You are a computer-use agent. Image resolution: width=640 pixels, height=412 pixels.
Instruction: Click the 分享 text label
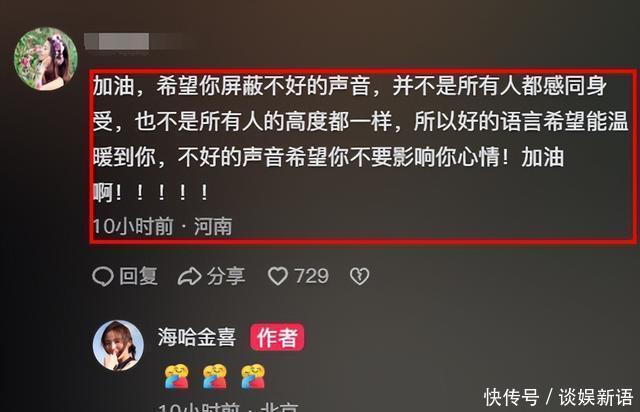point(226,276)
